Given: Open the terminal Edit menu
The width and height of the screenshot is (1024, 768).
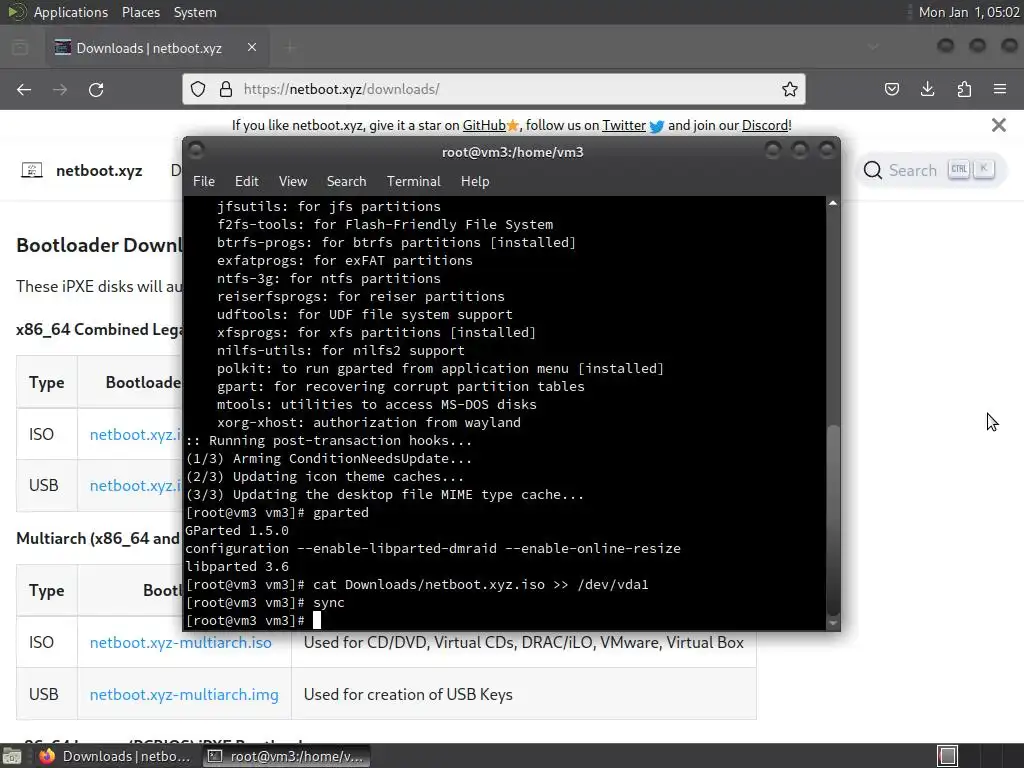Looking at the screenshot, I should point(246,182).
